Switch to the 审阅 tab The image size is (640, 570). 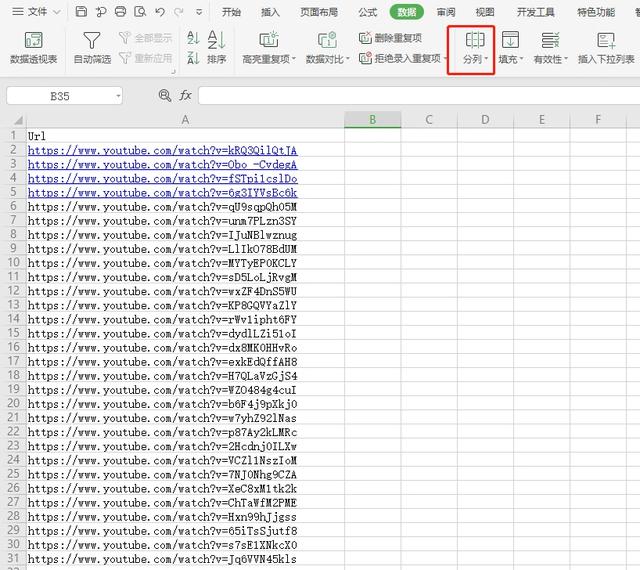(446, 12)
